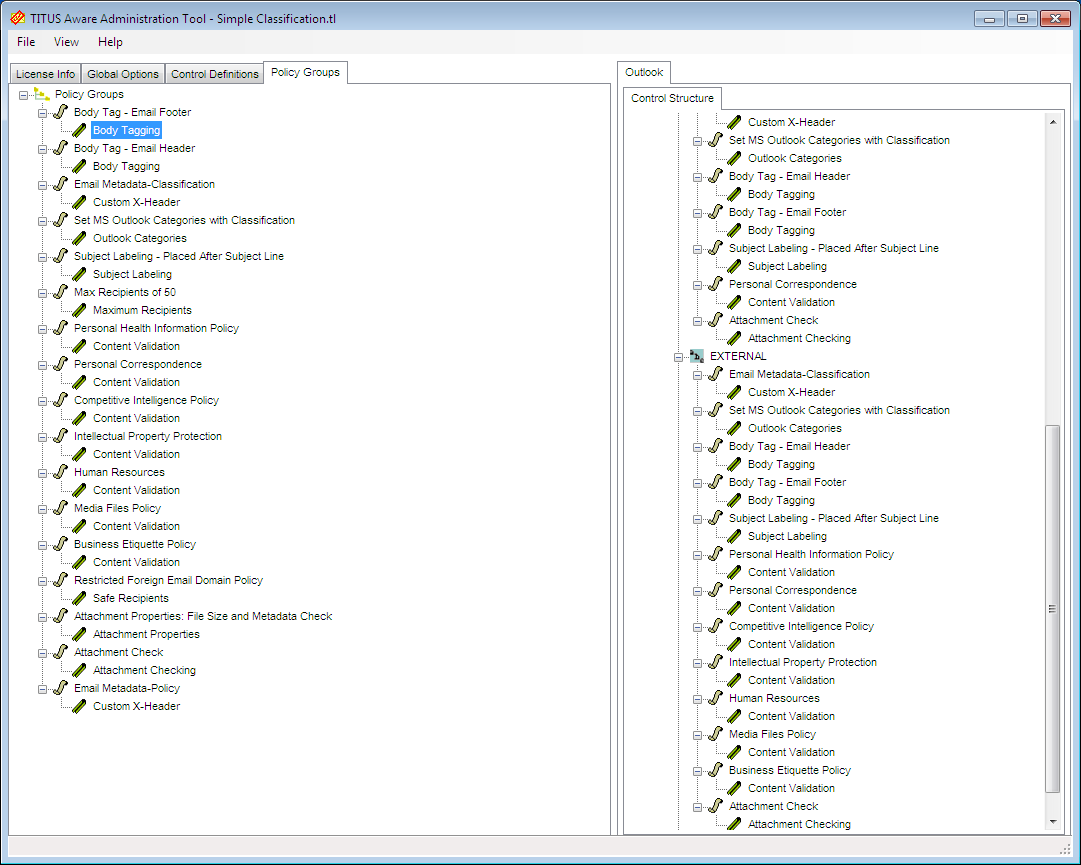Click the scroll icon beside Email Metadata-Classification in left panel

pos(61,183)
